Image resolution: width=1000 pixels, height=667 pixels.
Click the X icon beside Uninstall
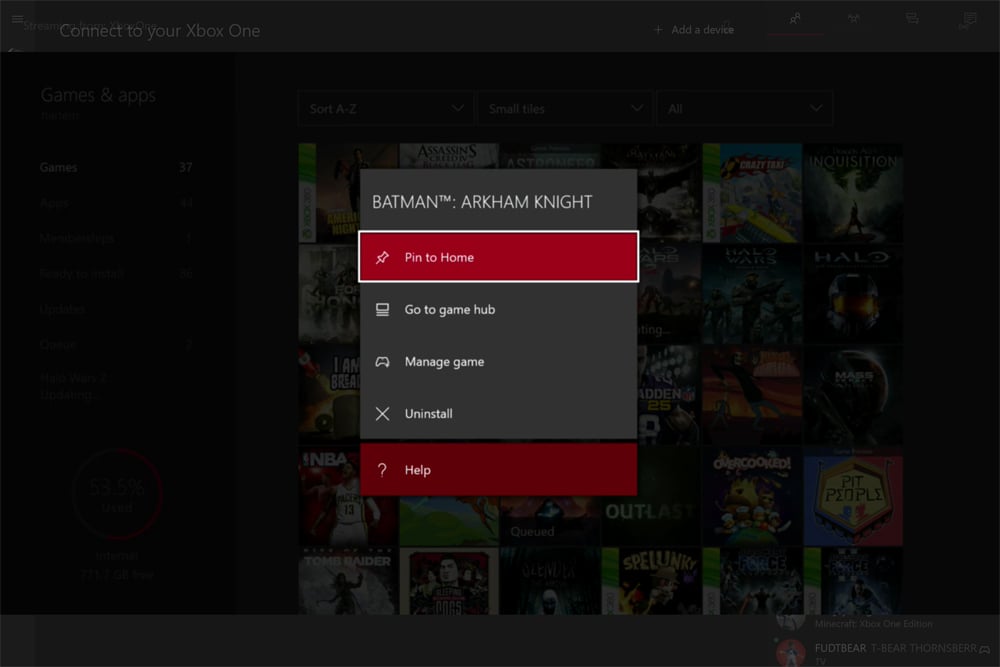pos(382,413)
